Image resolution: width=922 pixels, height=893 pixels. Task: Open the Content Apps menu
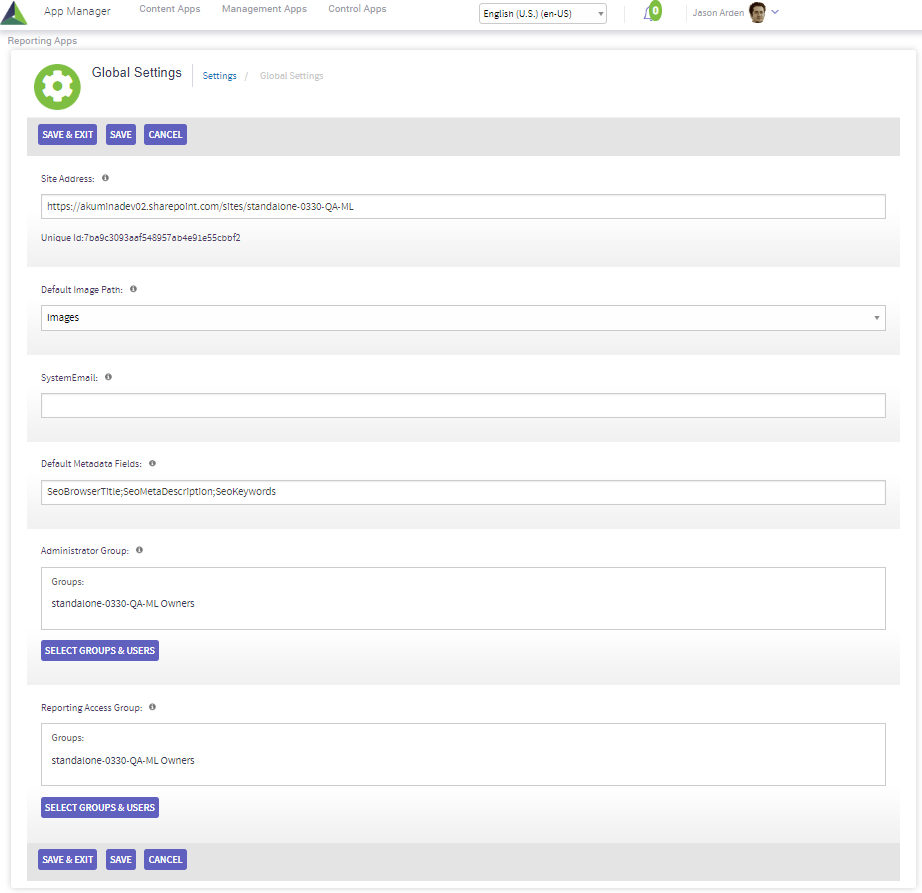tap(169, 9)
